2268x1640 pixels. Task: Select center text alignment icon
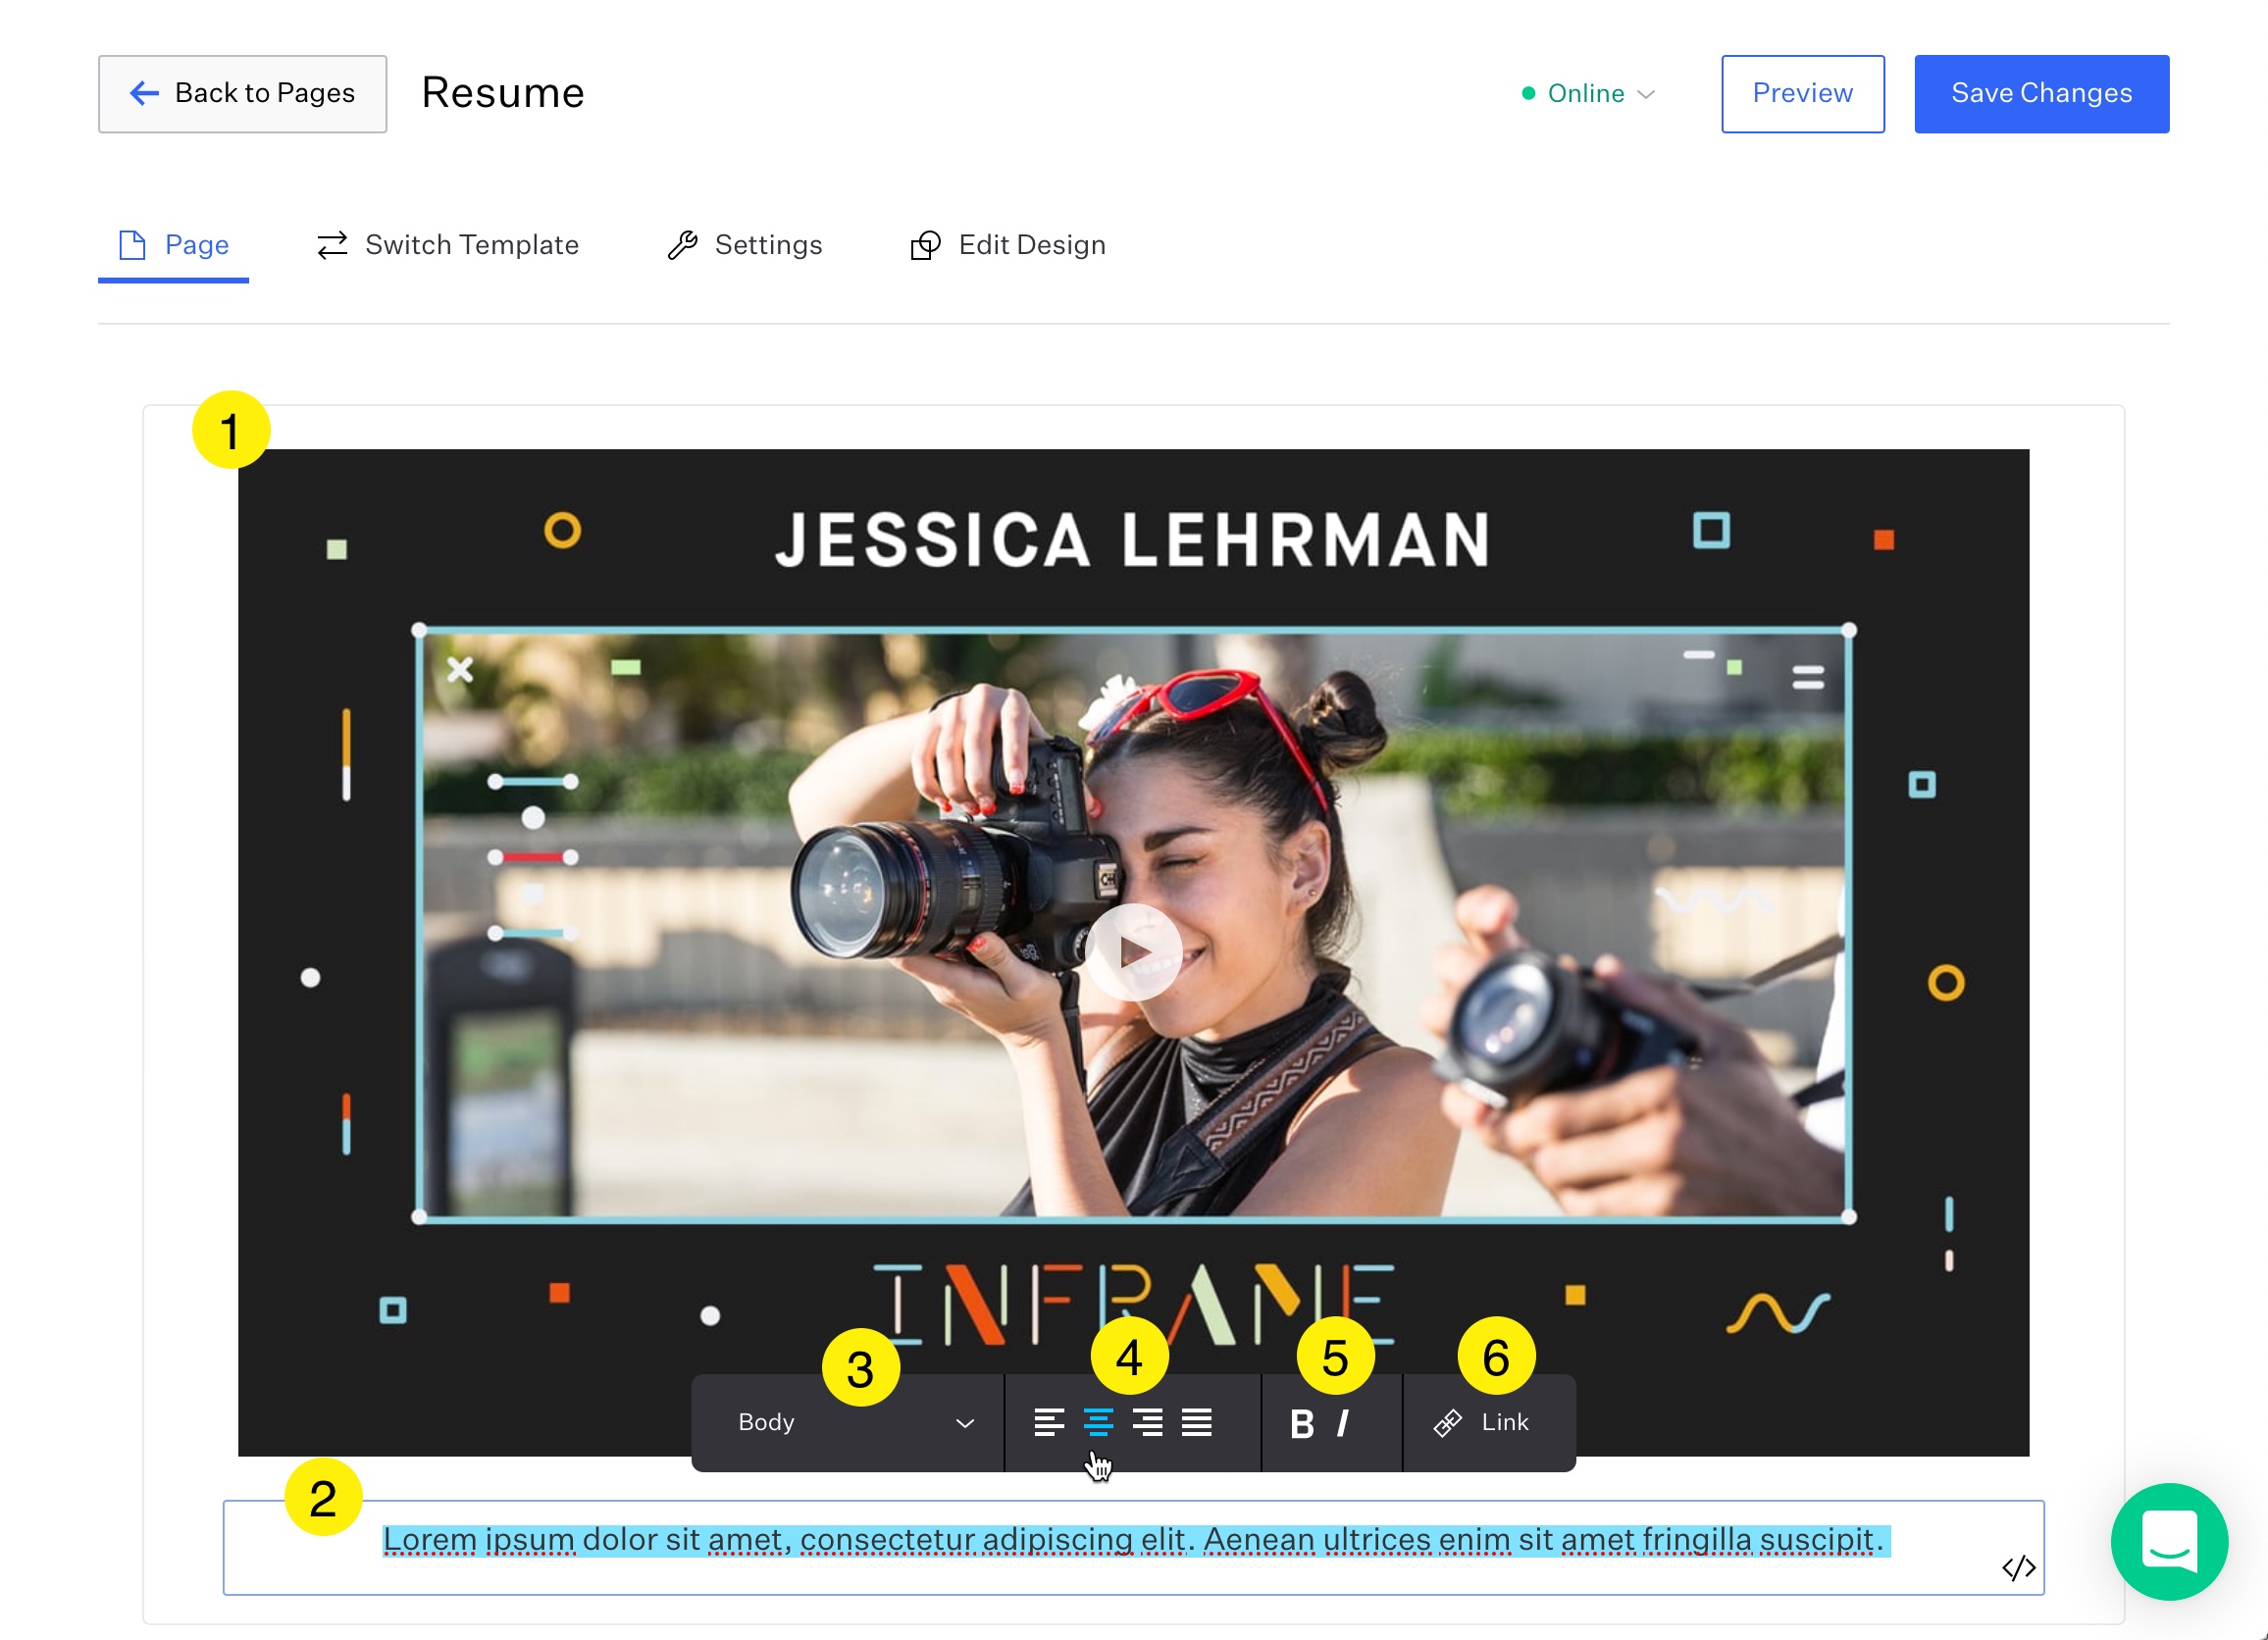(1098, 1422)
